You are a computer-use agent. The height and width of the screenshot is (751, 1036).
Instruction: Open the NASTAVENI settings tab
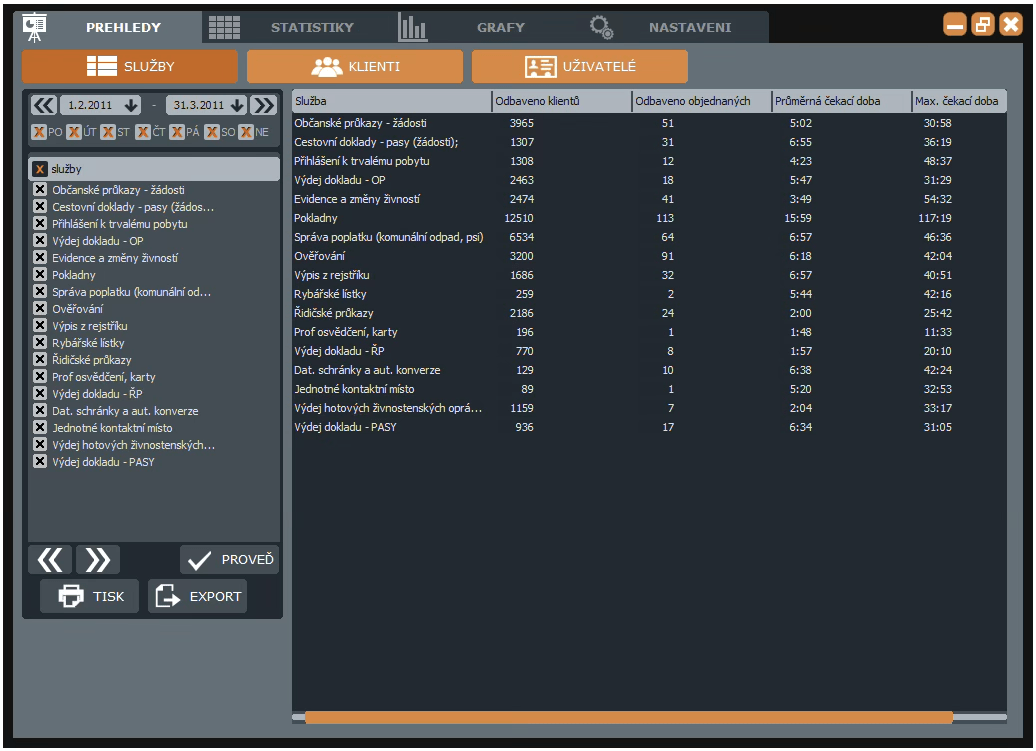pyautogui.click(x=690, y=28)
